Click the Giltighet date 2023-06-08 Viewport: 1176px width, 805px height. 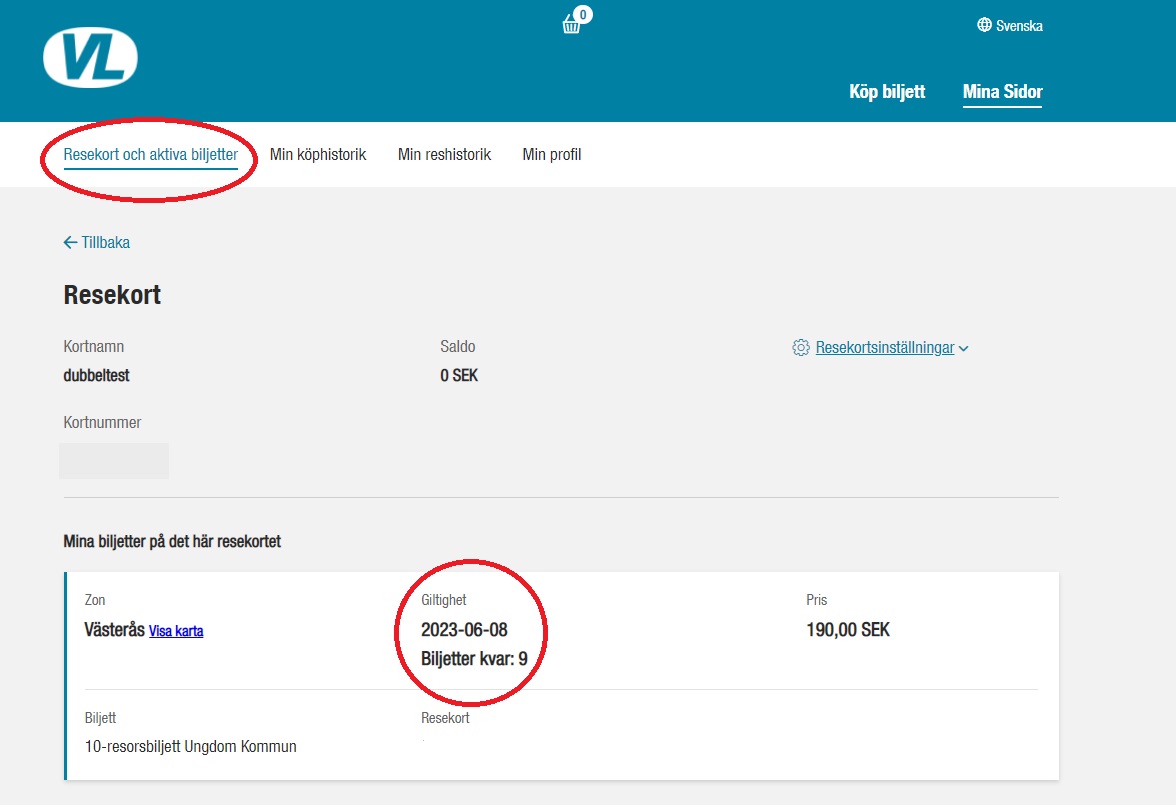tap(465, 630)
